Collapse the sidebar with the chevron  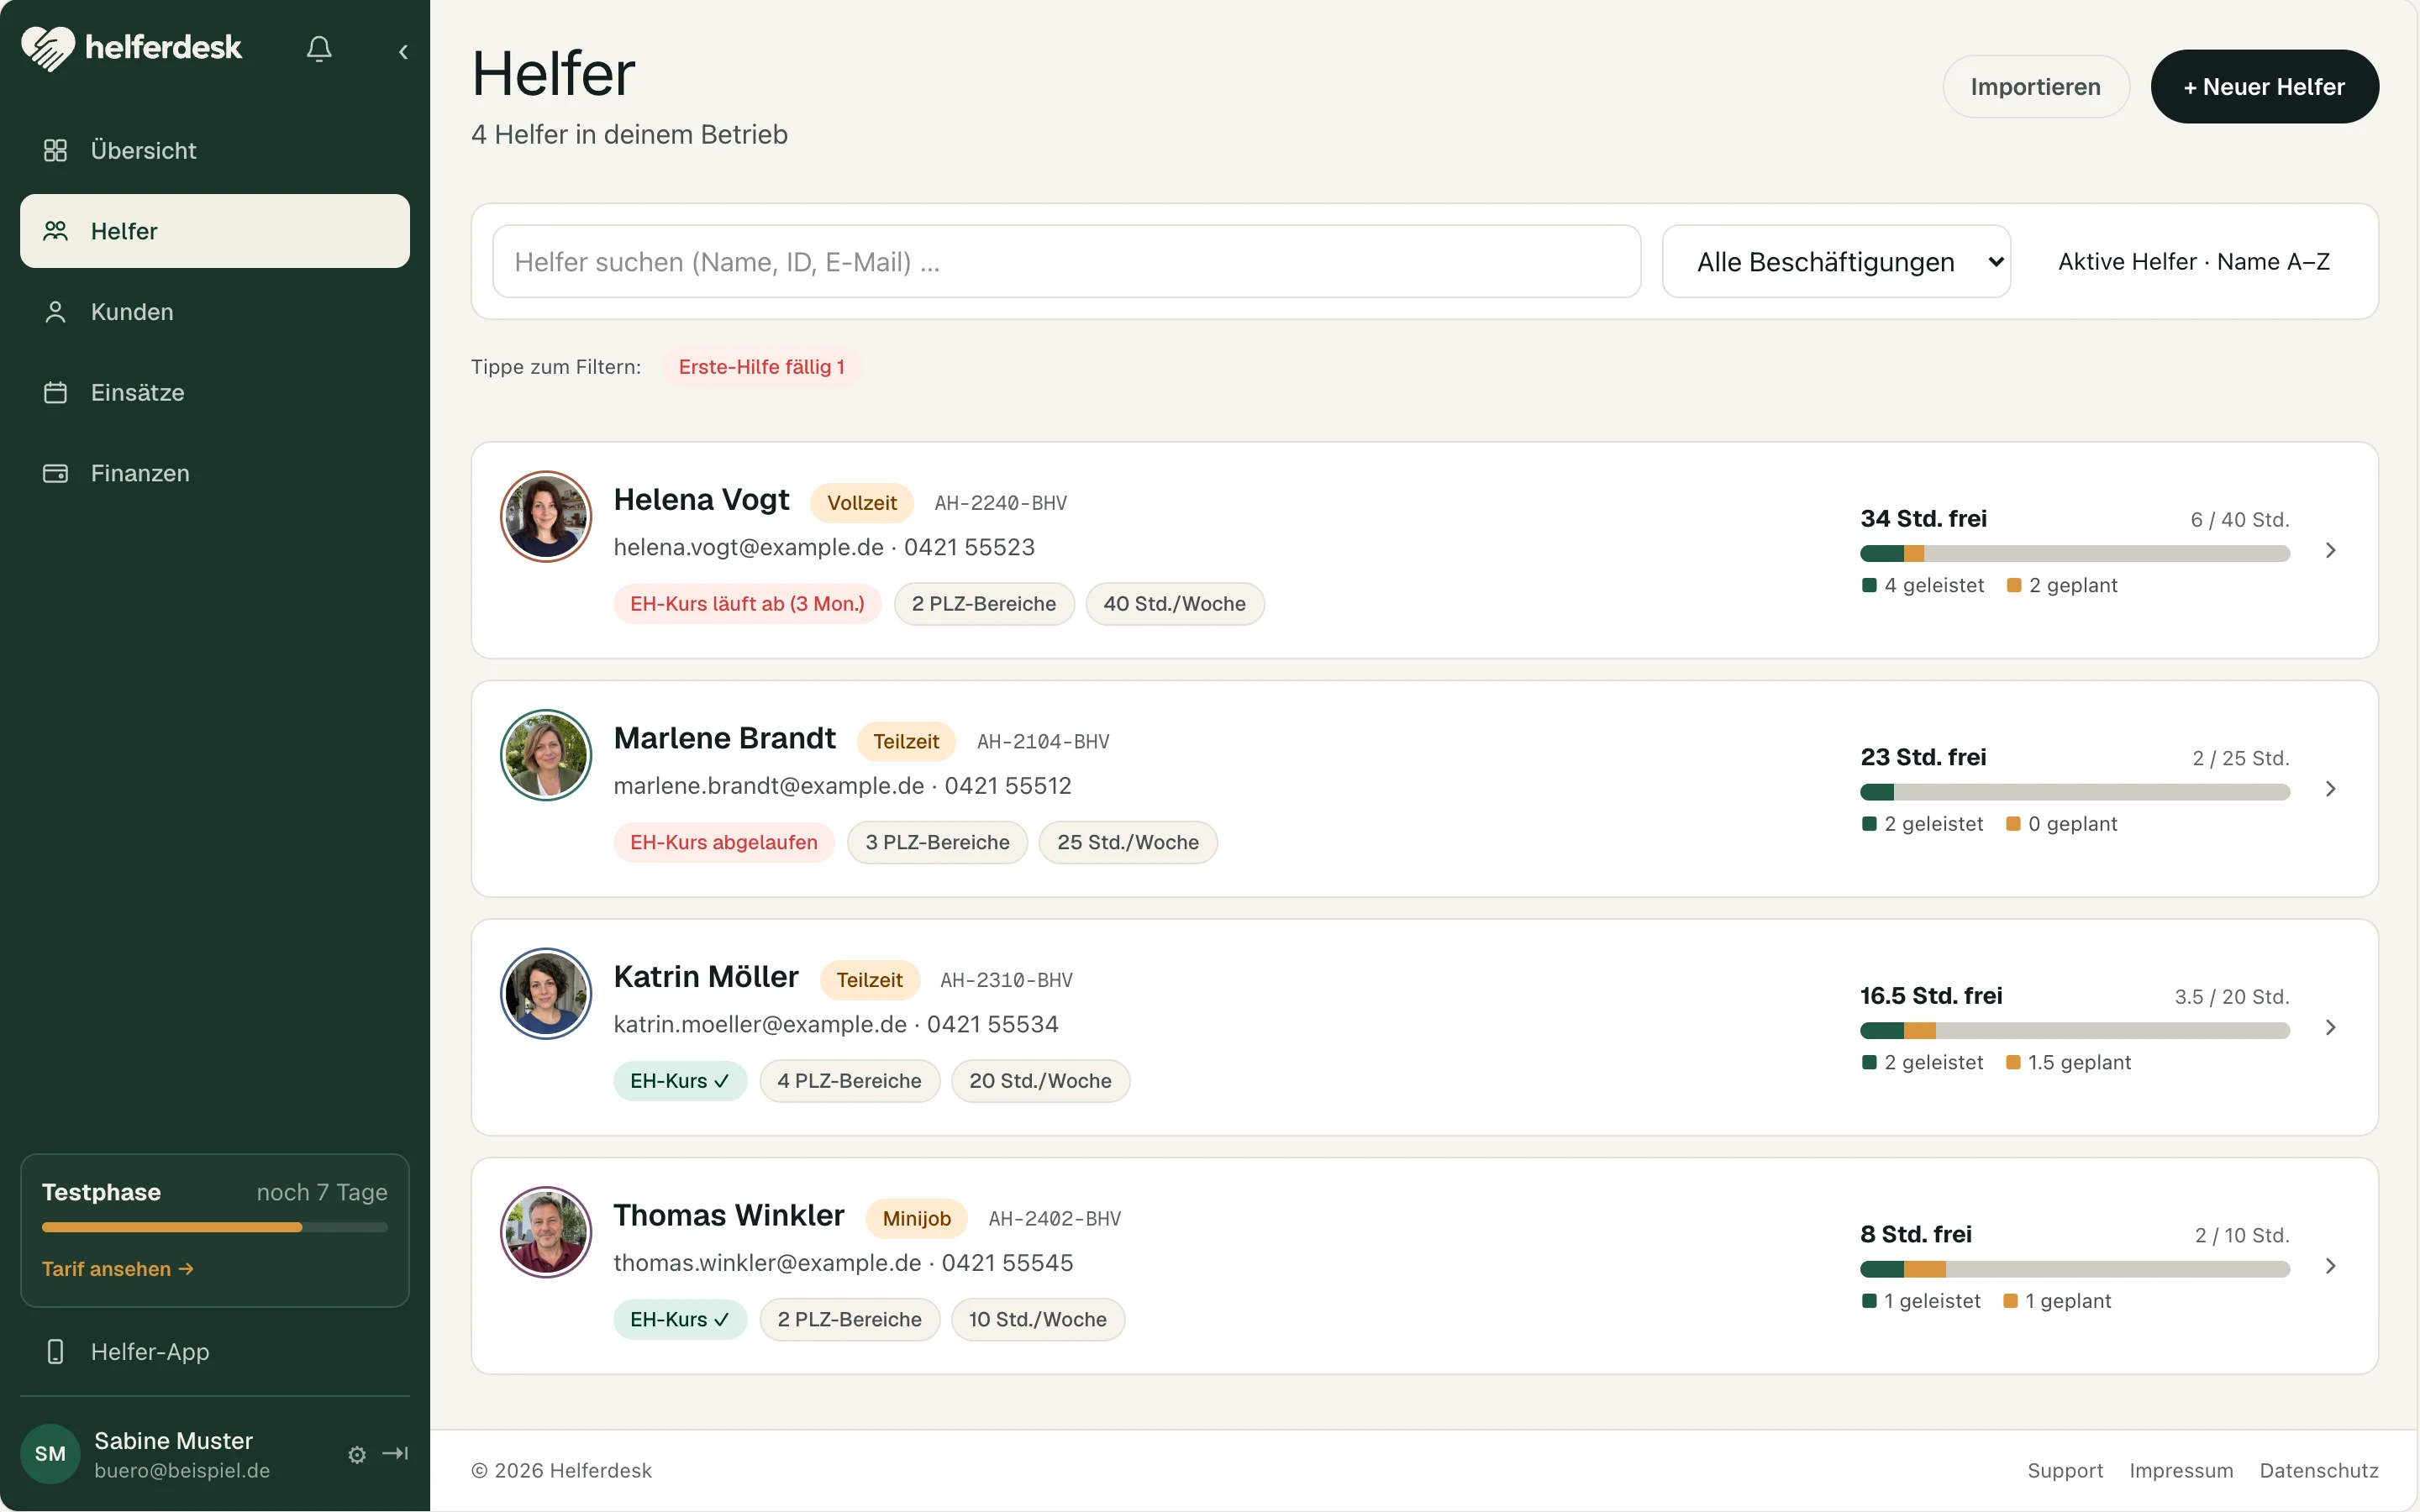(403, 51)
